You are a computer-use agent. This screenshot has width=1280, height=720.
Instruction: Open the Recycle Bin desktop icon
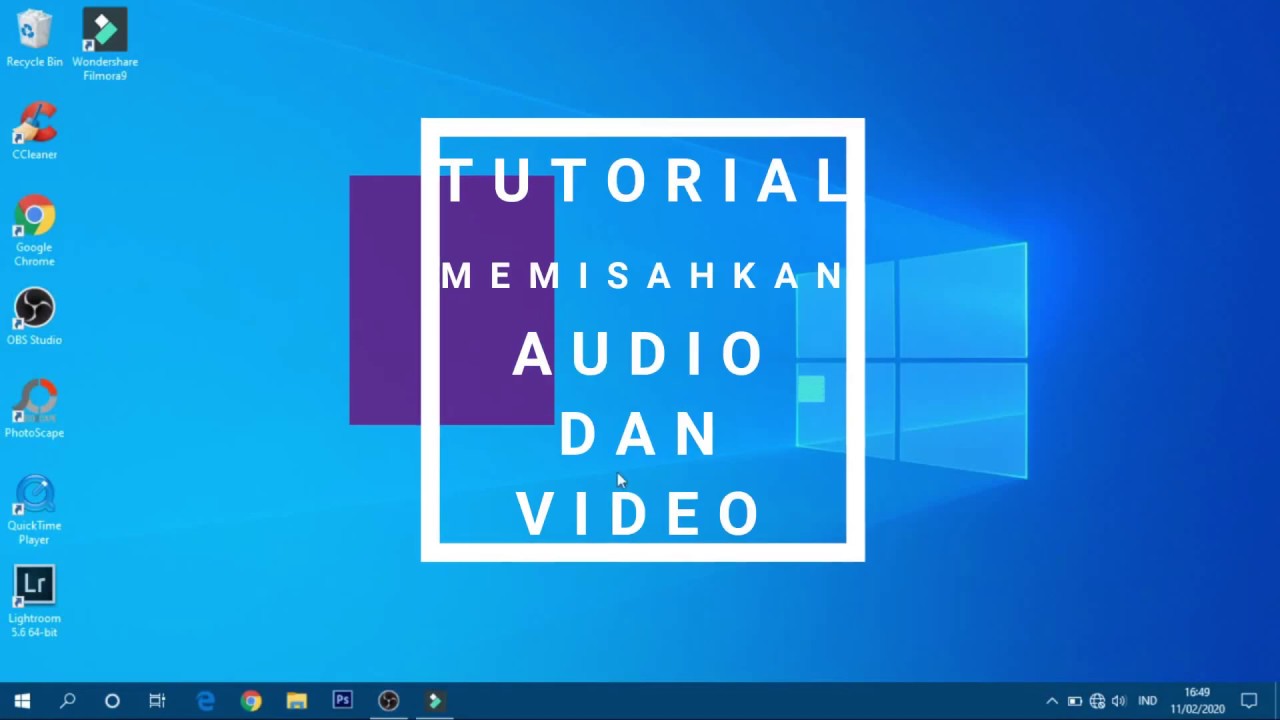(x=34, y=39)
